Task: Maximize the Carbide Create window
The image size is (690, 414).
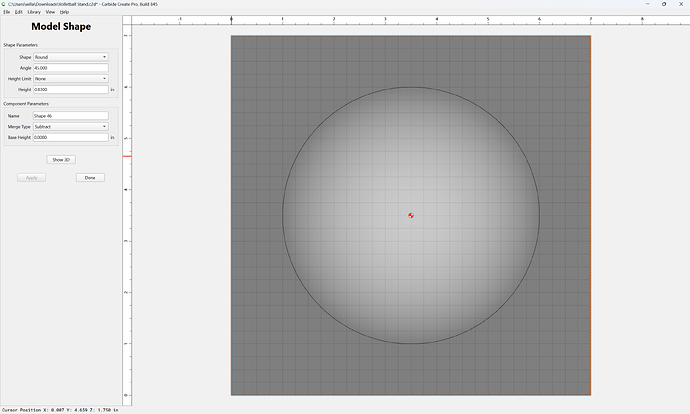Action: tap(664, 4)
